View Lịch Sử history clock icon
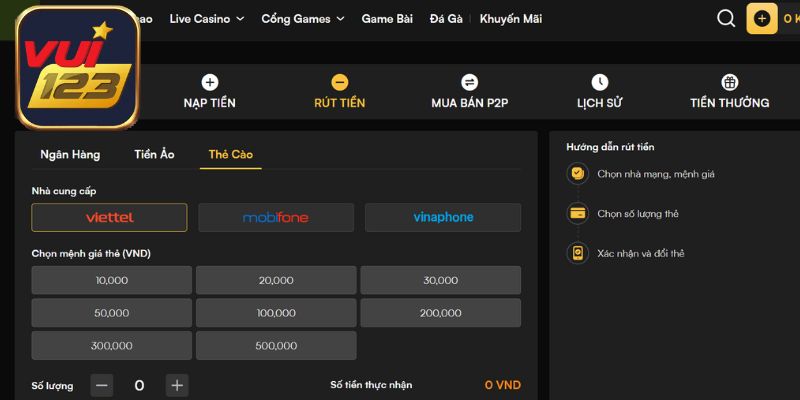800x400 pixels. (599, 83)
